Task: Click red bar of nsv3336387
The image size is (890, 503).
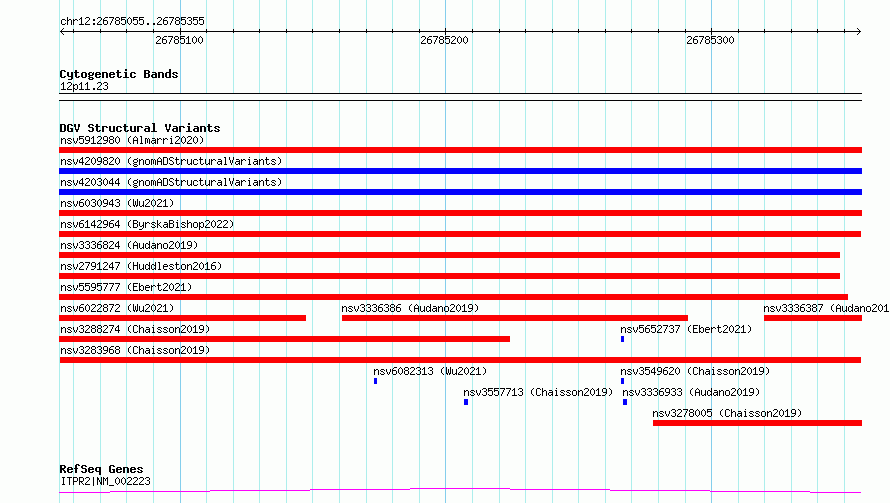Action: point(813,318)
